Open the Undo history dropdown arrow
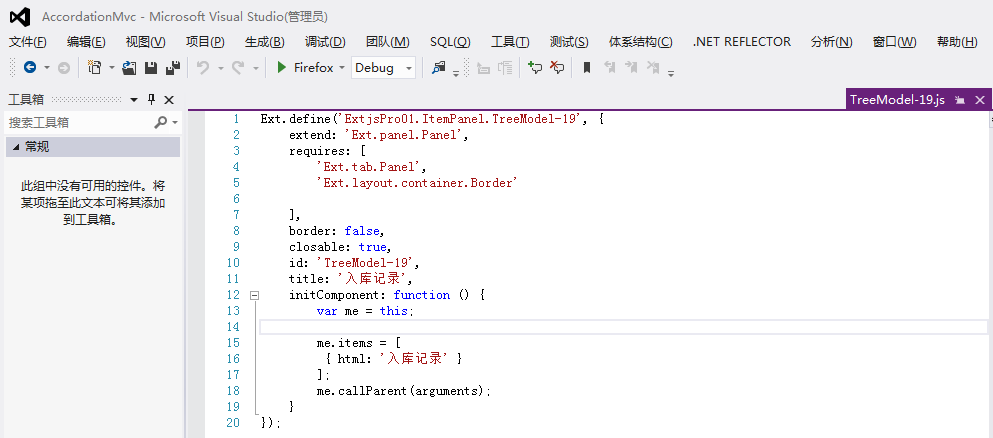993x438 pixels. click(220, 68)
